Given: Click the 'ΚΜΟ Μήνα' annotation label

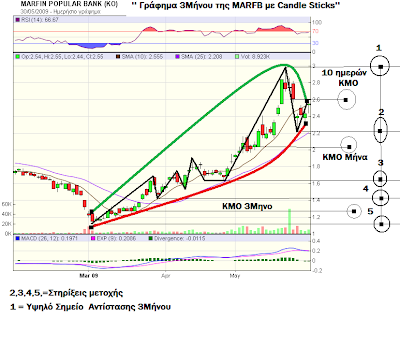Looking at the screenshot, I should [345, 157].
